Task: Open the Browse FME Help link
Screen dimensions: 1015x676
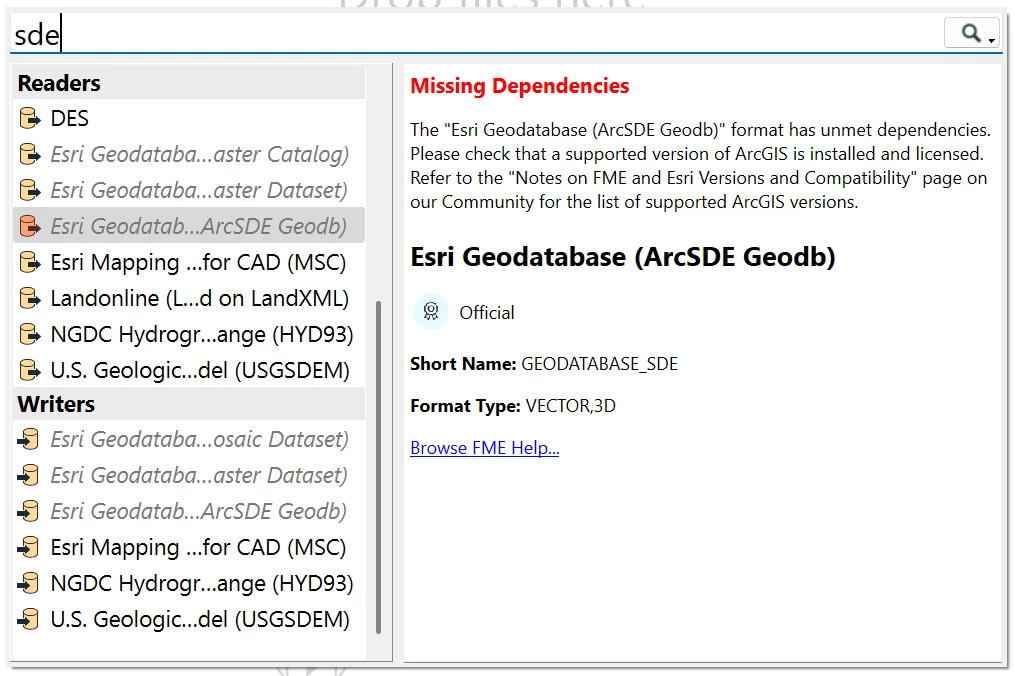Action: pos(485,447)
